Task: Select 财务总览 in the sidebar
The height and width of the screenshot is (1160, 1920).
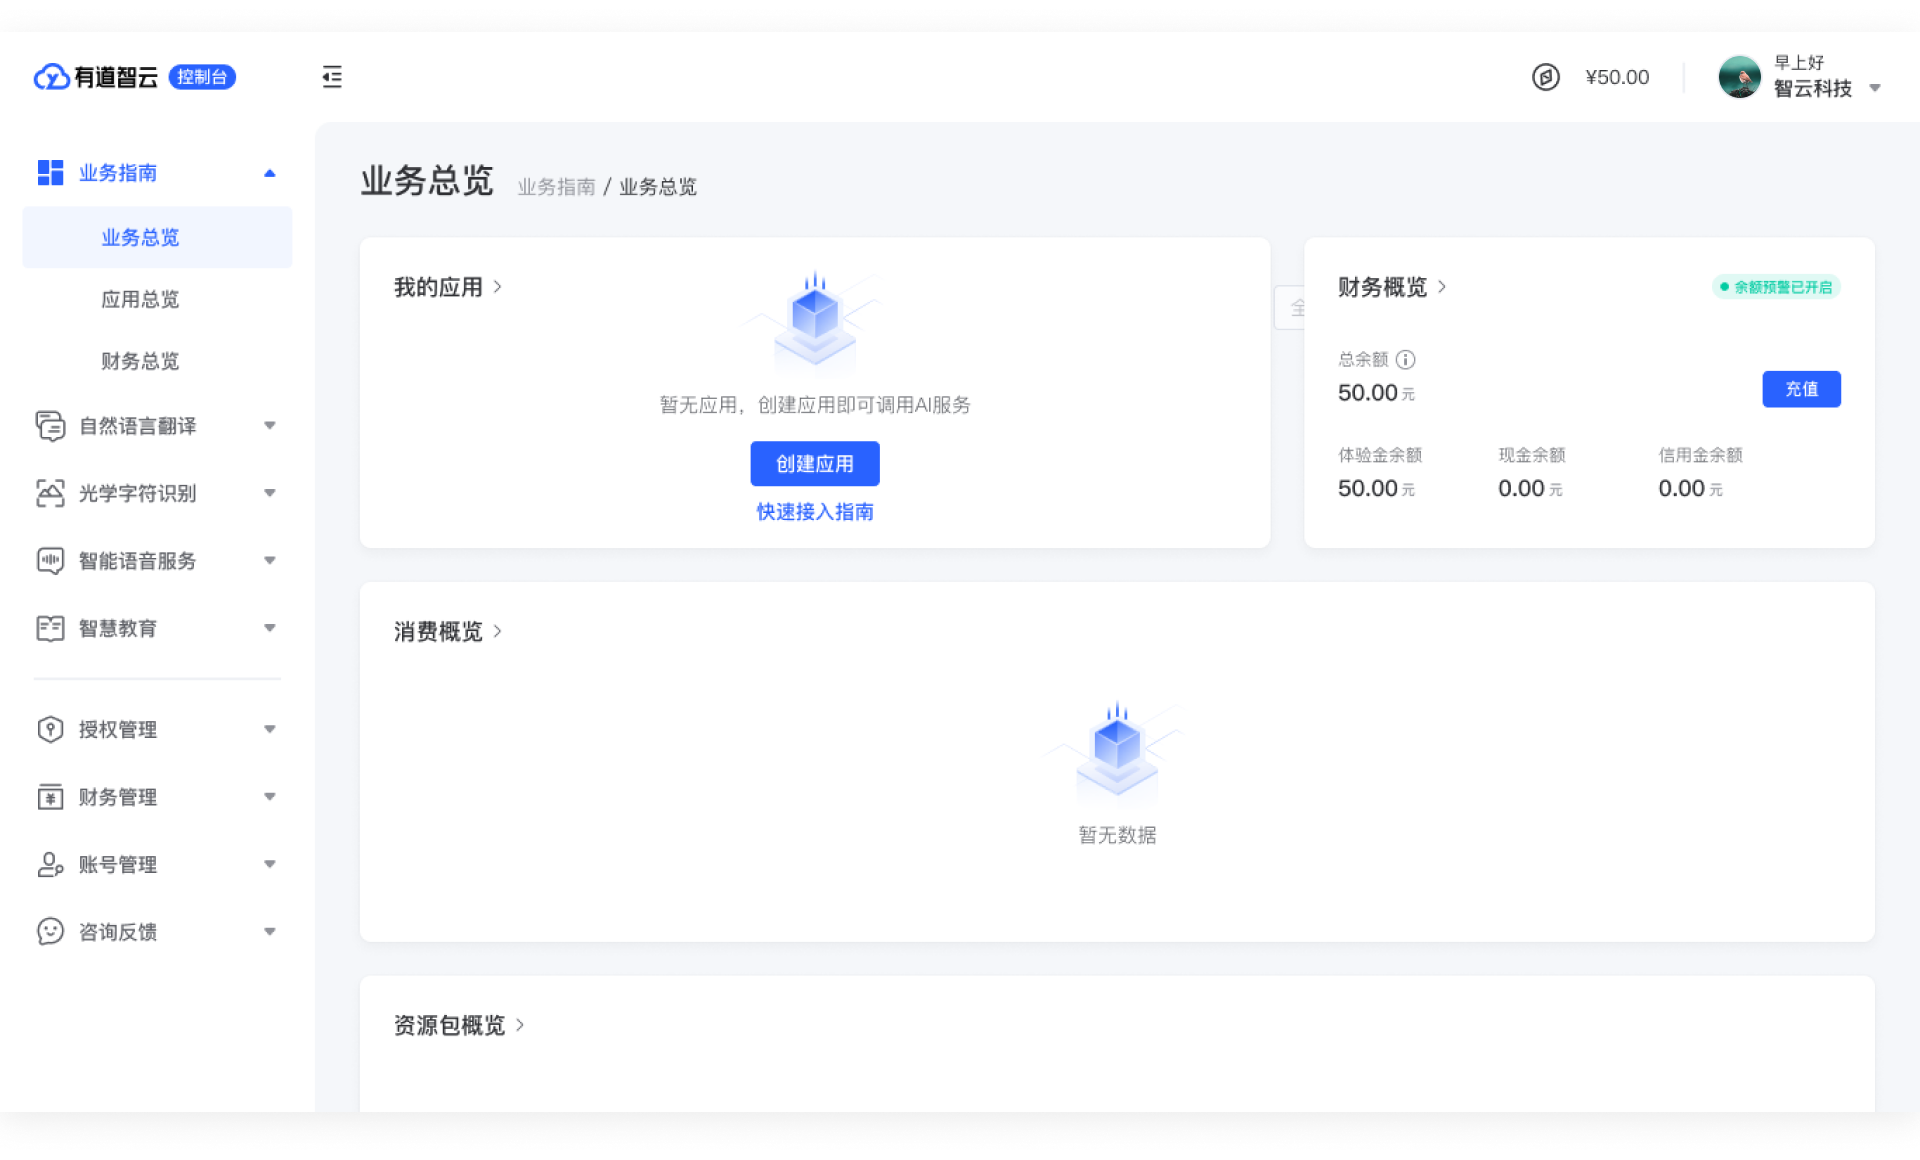Action: pyautogui.click(x=140, y=361)
